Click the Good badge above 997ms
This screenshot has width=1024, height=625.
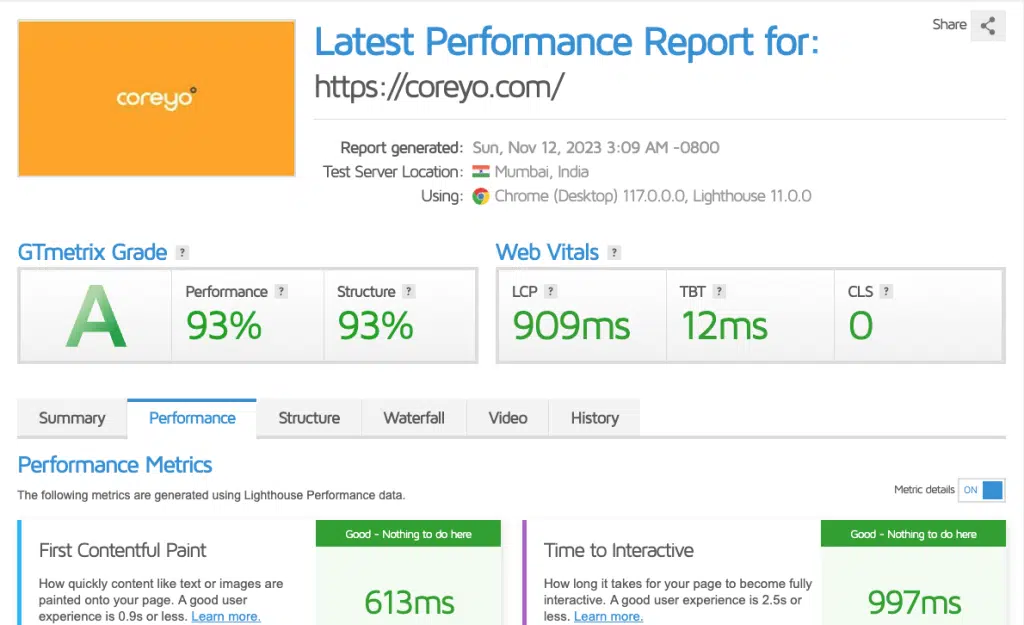pyautogui.click(x=913, y=534)
